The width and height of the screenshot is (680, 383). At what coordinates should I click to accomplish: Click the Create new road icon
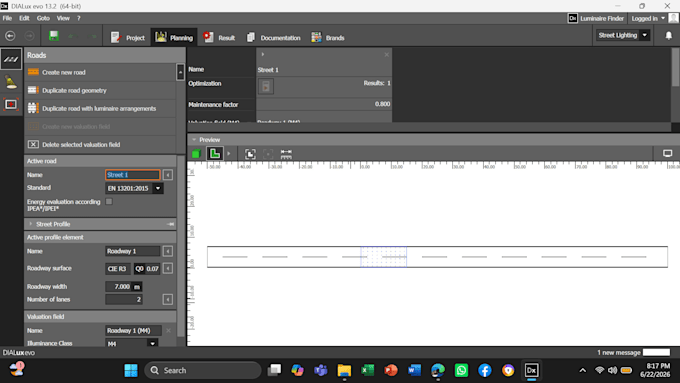[33, 72]
